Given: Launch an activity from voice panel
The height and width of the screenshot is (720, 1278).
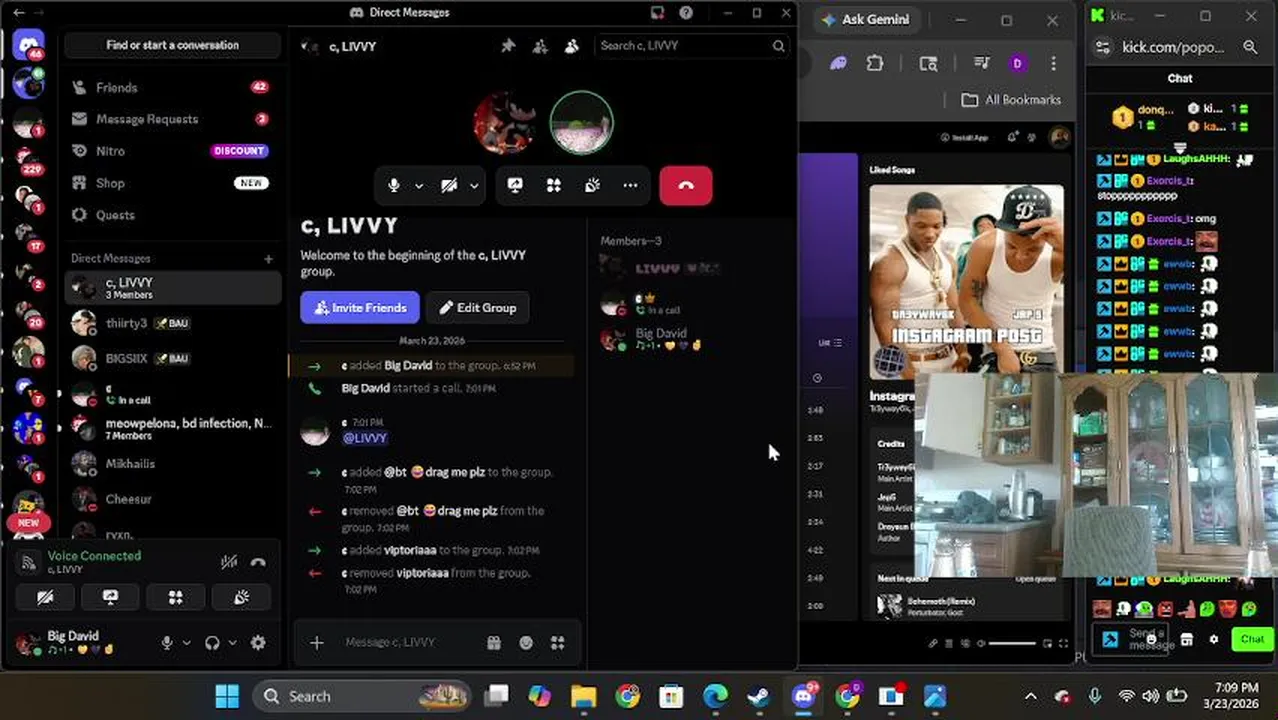Looking at the screenshot, I should (x=175, y=597).
